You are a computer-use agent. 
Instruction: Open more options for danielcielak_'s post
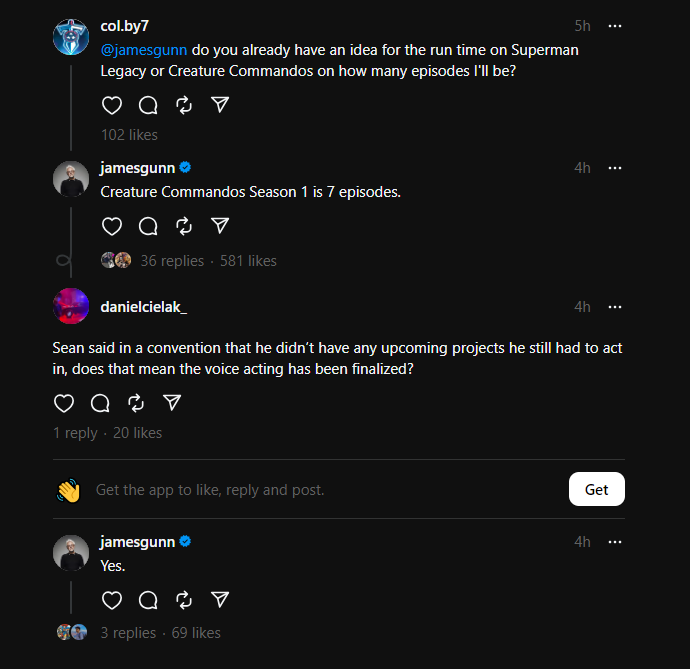(615, 307)
